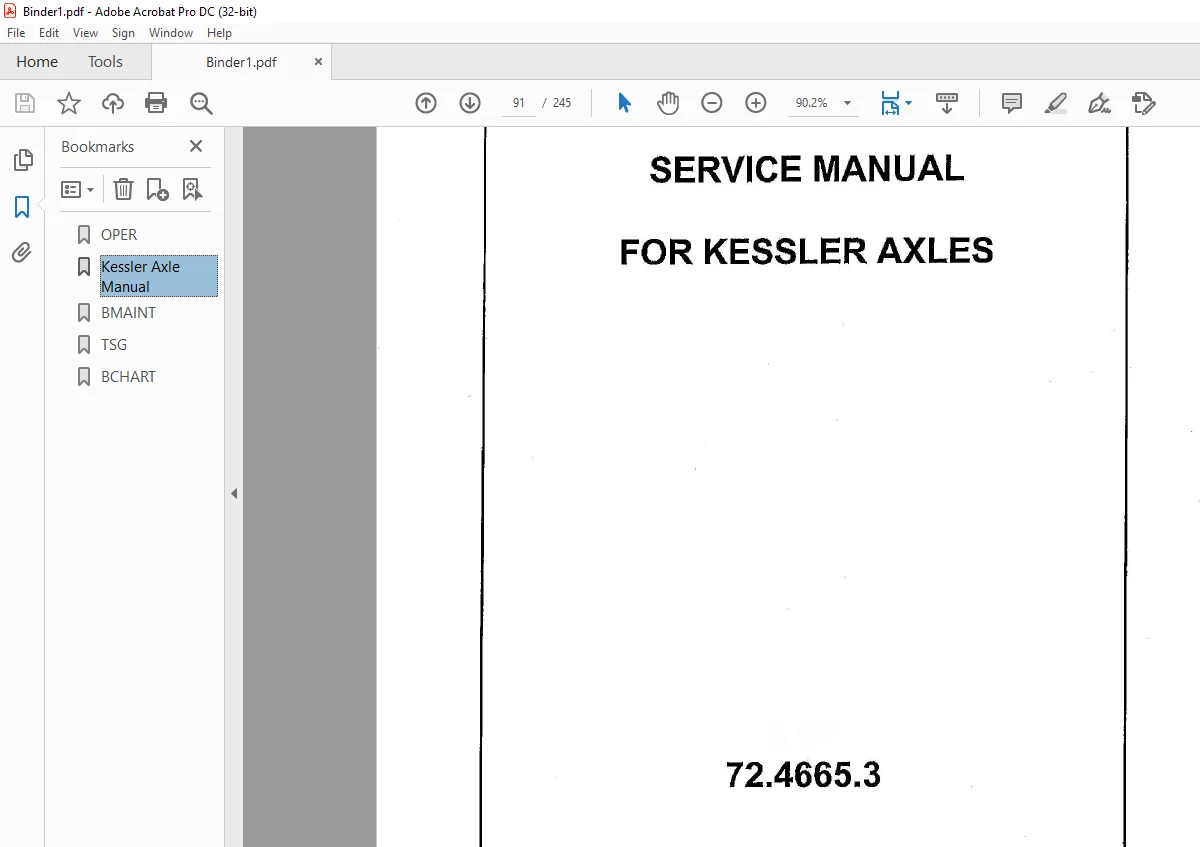The width and height of the screenshot is (1200, 847).
Task: Toggle the Bookmarks panel icon
Action: coord(22,207)
